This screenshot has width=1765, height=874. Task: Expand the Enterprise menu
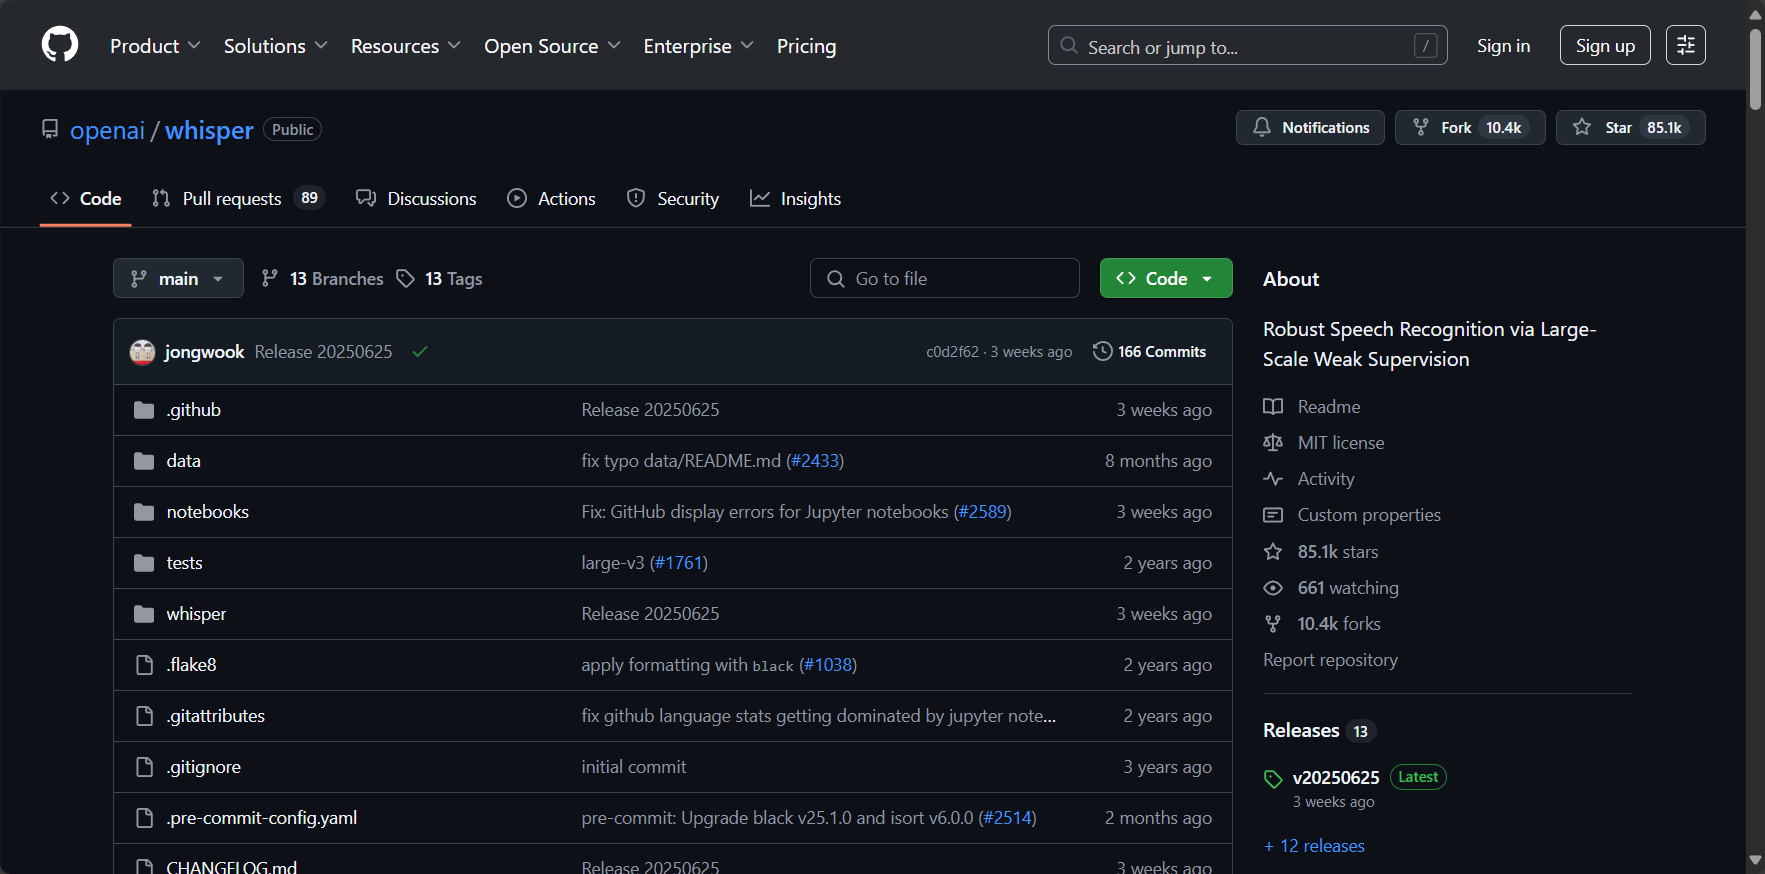point(698,46)
